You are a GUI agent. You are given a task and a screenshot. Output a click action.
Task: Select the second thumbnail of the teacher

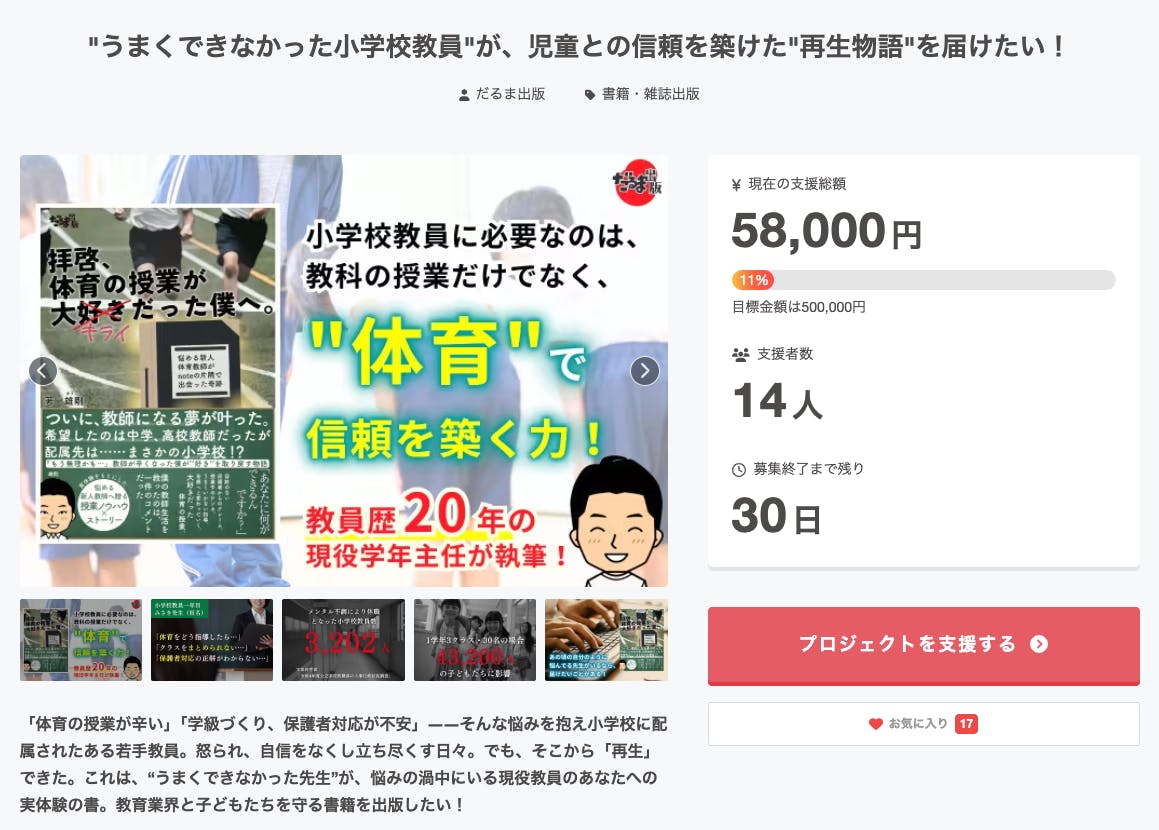[x=212, y=640]
